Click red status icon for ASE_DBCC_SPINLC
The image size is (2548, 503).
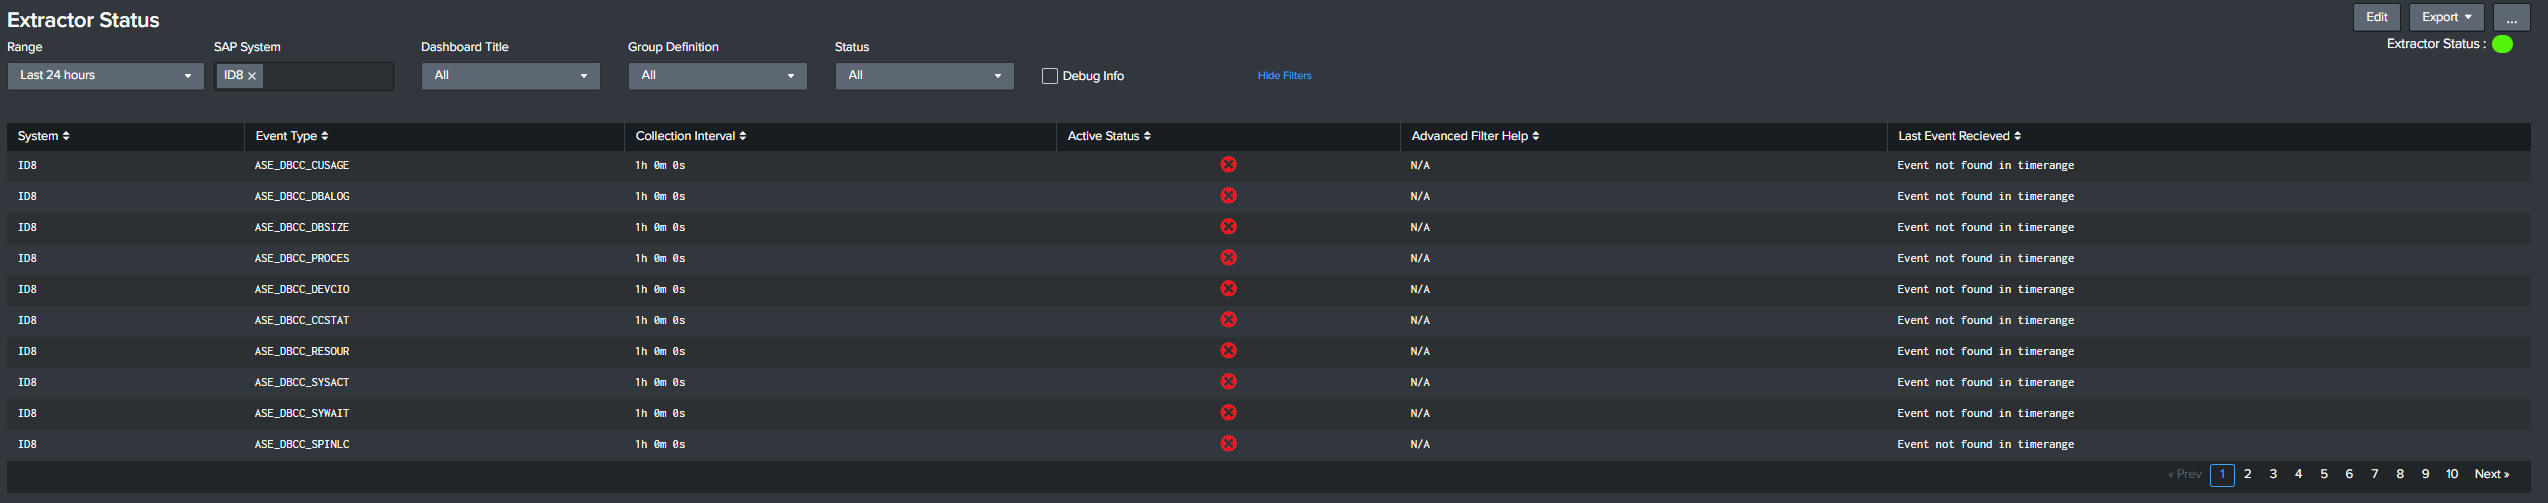(1228, 444)
